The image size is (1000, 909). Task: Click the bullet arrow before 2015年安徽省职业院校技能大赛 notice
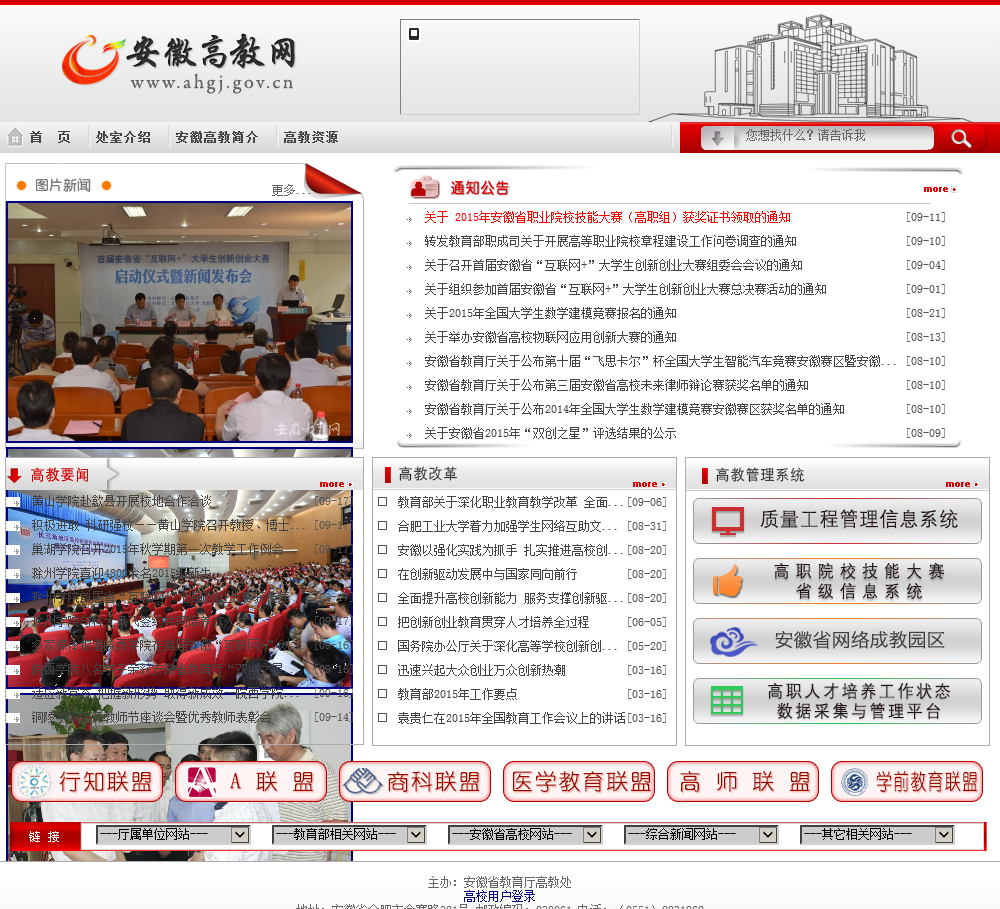409,219
